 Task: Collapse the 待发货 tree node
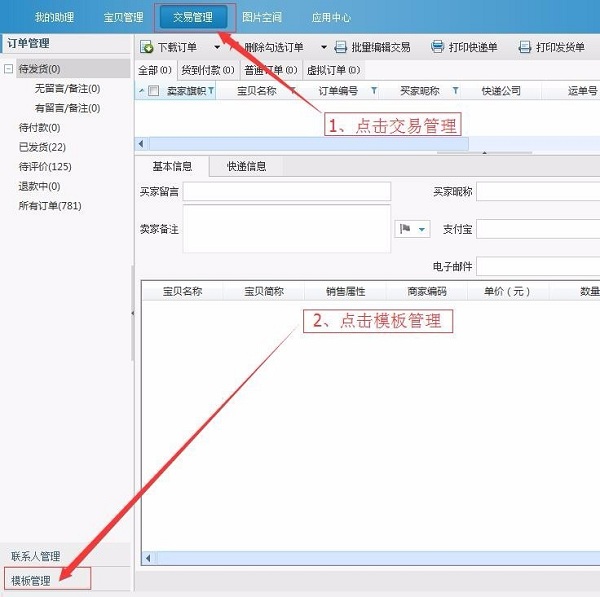[9, 69]
